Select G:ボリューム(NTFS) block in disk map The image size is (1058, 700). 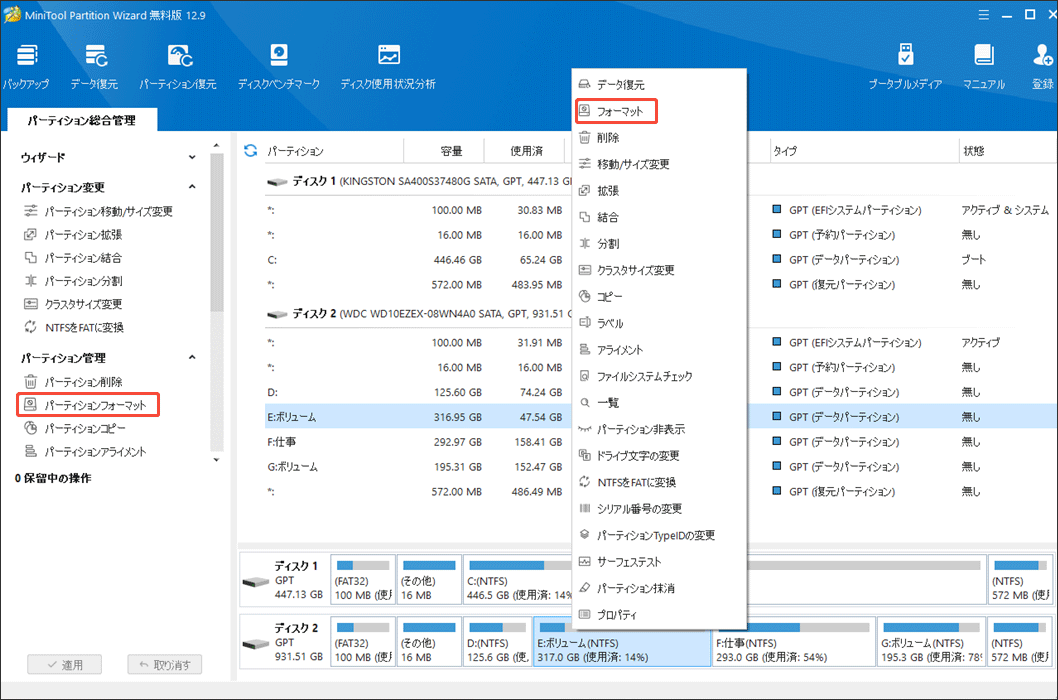(x=931, y=642)
